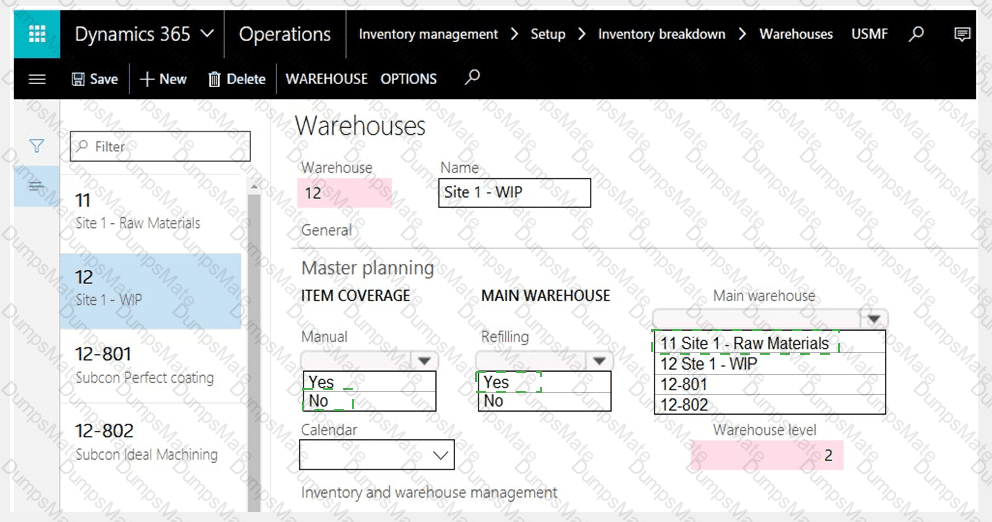Open the OPTIONS menu tab
This screenshot has width=992, height=522.
click(x=408, y=79)
